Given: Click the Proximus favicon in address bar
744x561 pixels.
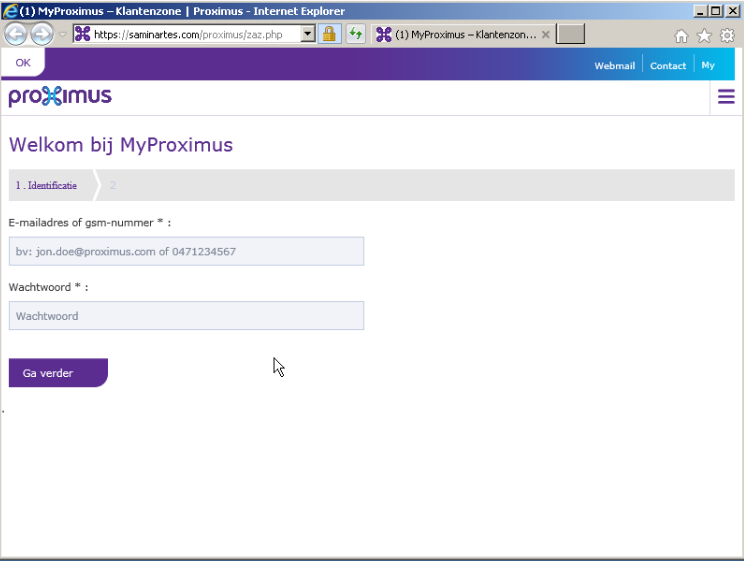Looking at the screenshot, I should pyautogui.click(x=83, y=34).
